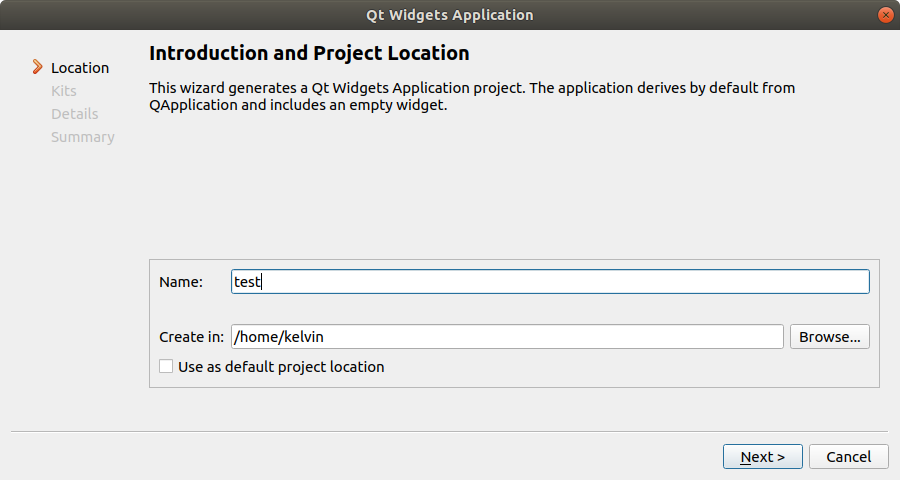The height and width of the screenshot is (480, 900).
Task: Click the Qt Widgets Application title bar
Action: coord(449,15)
